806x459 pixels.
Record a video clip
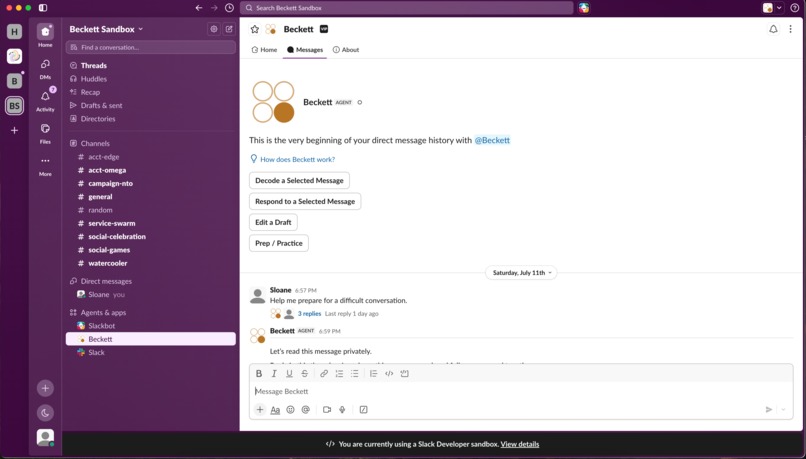point(327,410)
